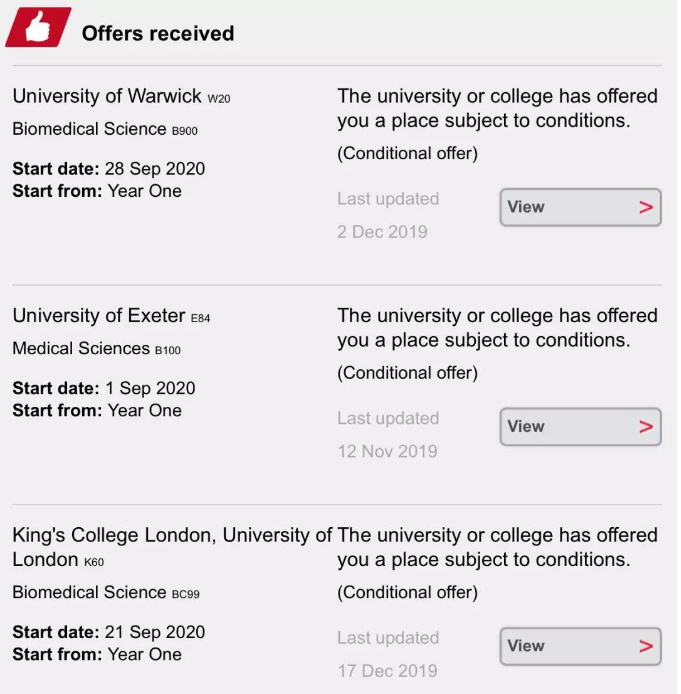Select the King's College London K60 title
Image resolution: width=681 pixels, height=694 pixels.
point(172,547)
